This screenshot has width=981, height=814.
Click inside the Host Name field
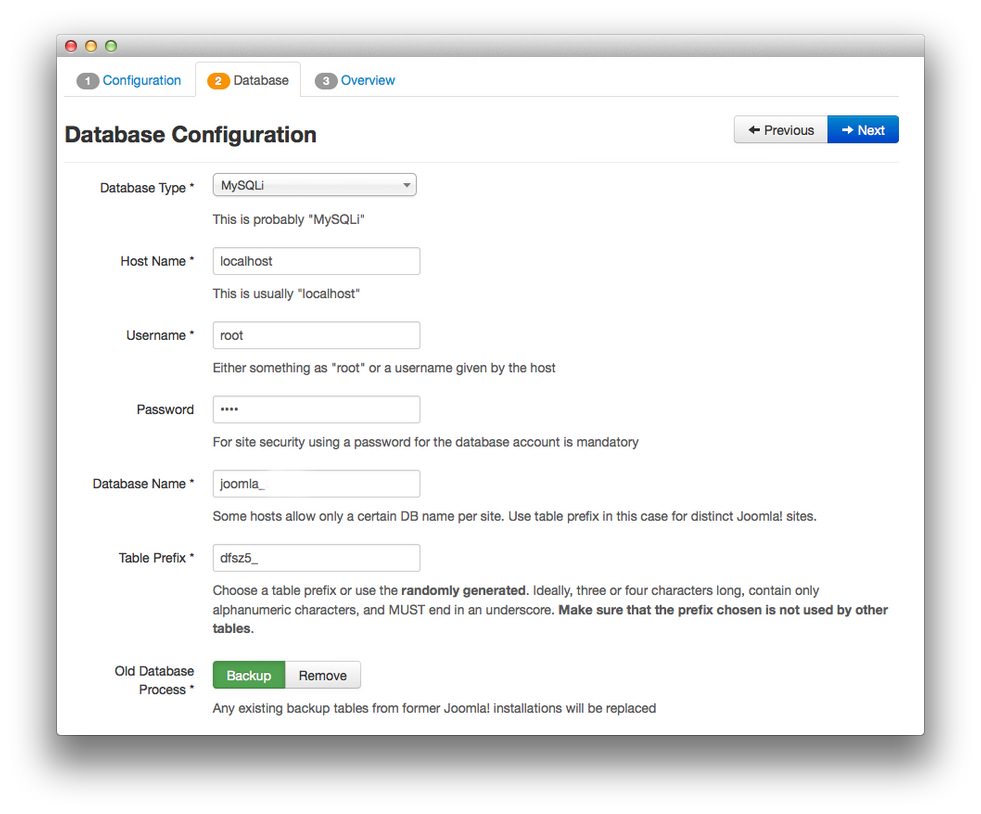[x=316, y=261]
